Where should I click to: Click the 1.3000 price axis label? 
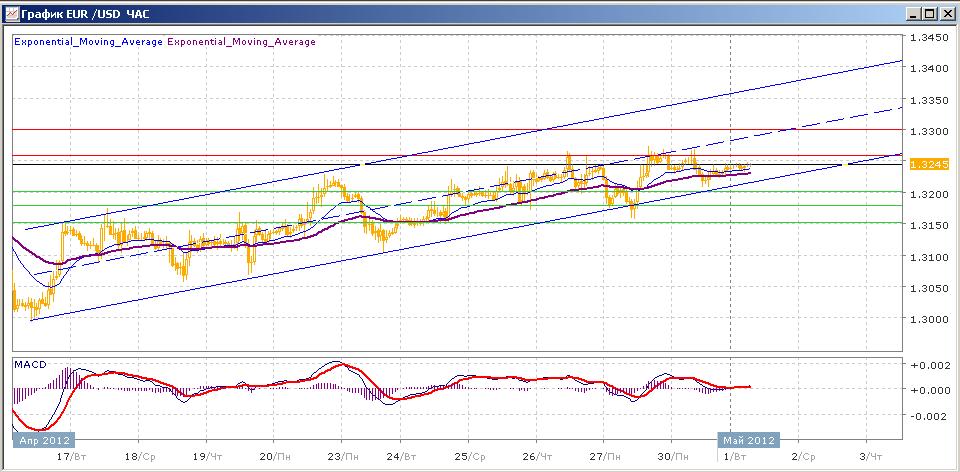tap(929, 319)
